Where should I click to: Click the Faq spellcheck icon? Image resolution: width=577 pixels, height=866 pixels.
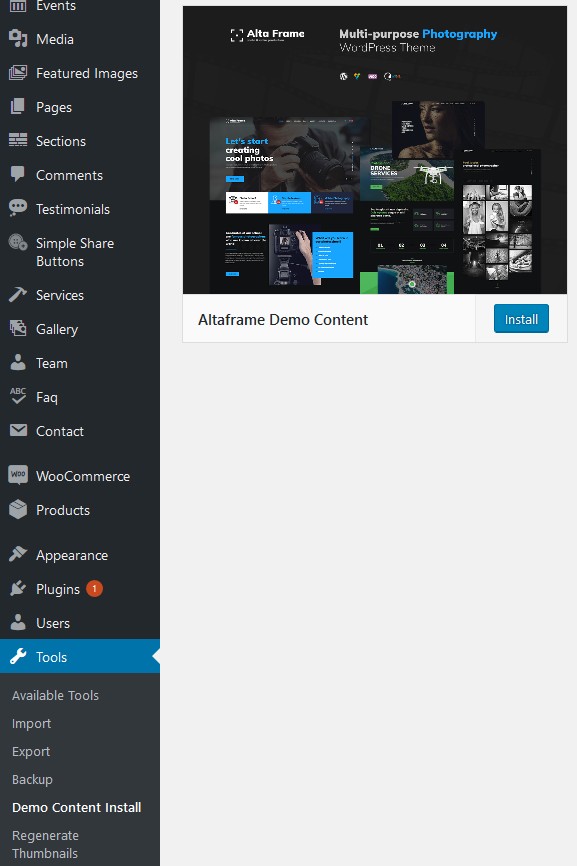click(x=18, y=396)
